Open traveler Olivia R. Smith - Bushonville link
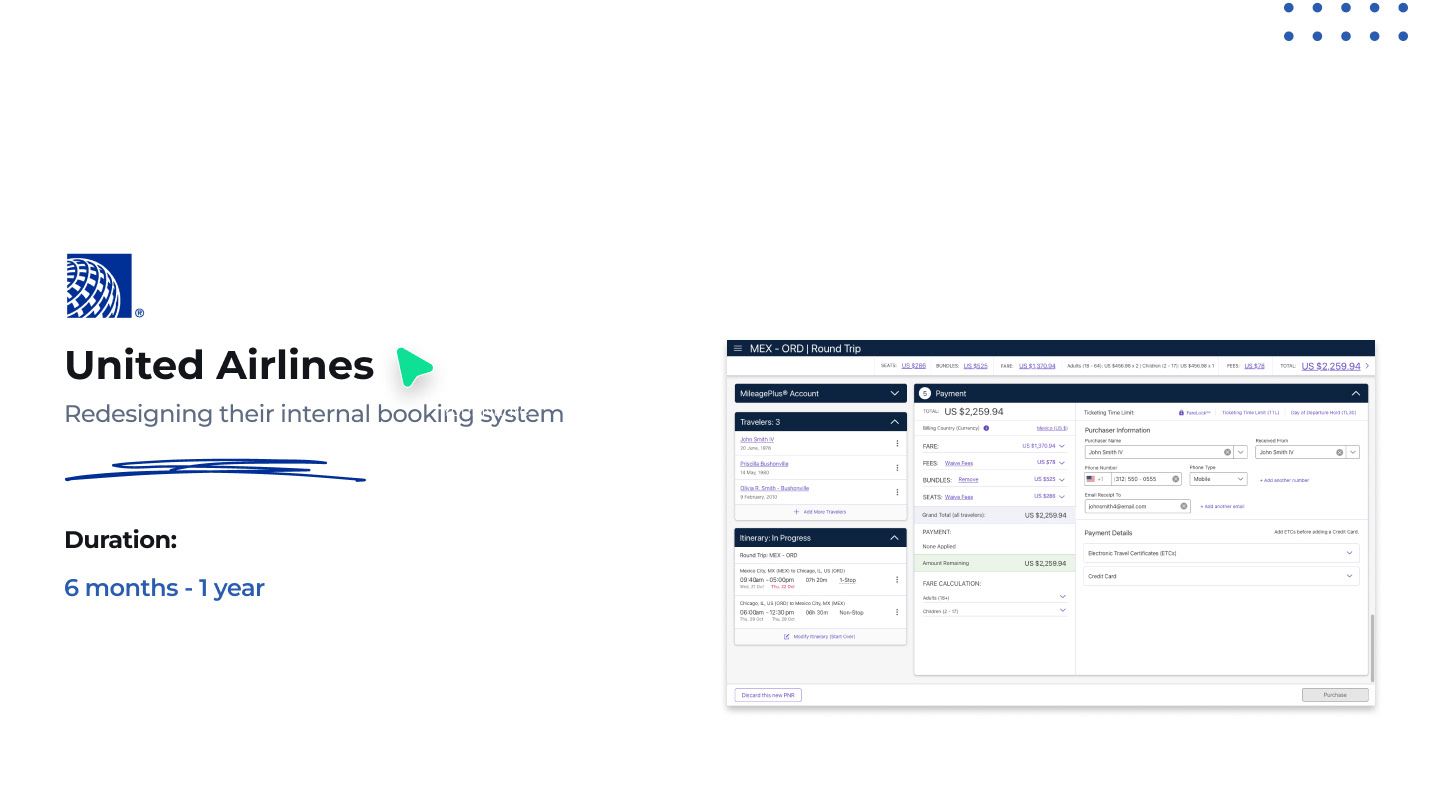 (x=774, y=488)
